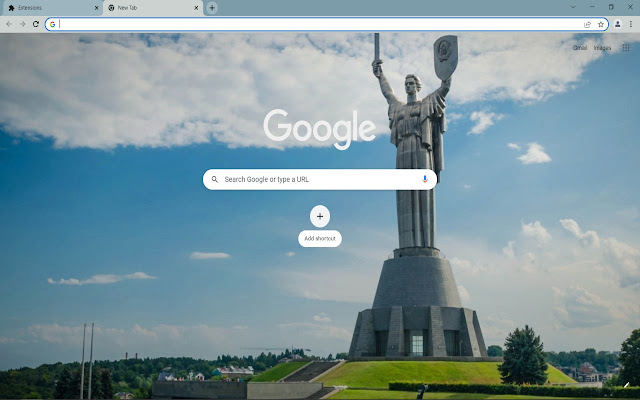
Task: Click the Add shortcut label
Action: click(x=320, y=238)
